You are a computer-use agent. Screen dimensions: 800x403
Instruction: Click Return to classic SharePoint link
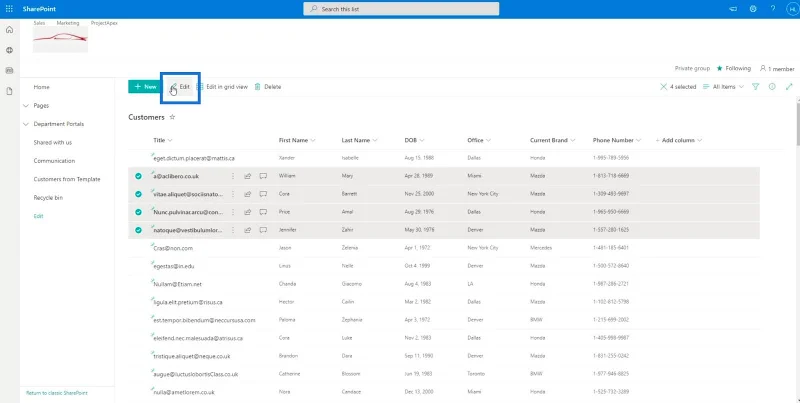pyautogui.click(x=57, y=393)
